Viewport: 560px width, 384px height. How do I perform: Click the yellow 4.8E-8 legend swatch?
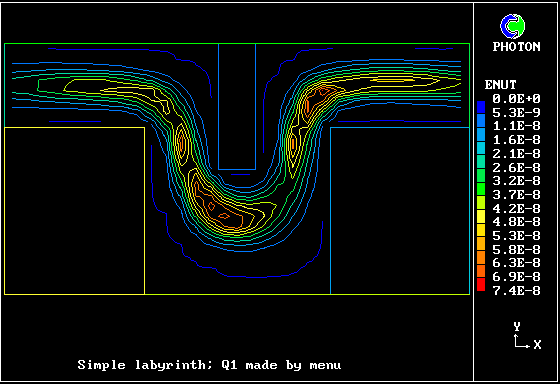point(481,216)
